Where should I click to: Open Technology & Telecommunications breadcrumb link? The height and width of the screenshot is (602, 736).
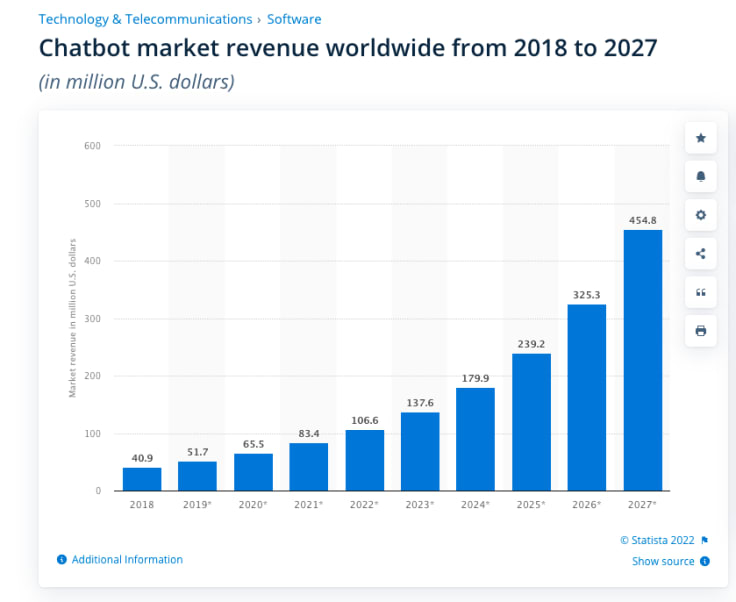(145, 19)
